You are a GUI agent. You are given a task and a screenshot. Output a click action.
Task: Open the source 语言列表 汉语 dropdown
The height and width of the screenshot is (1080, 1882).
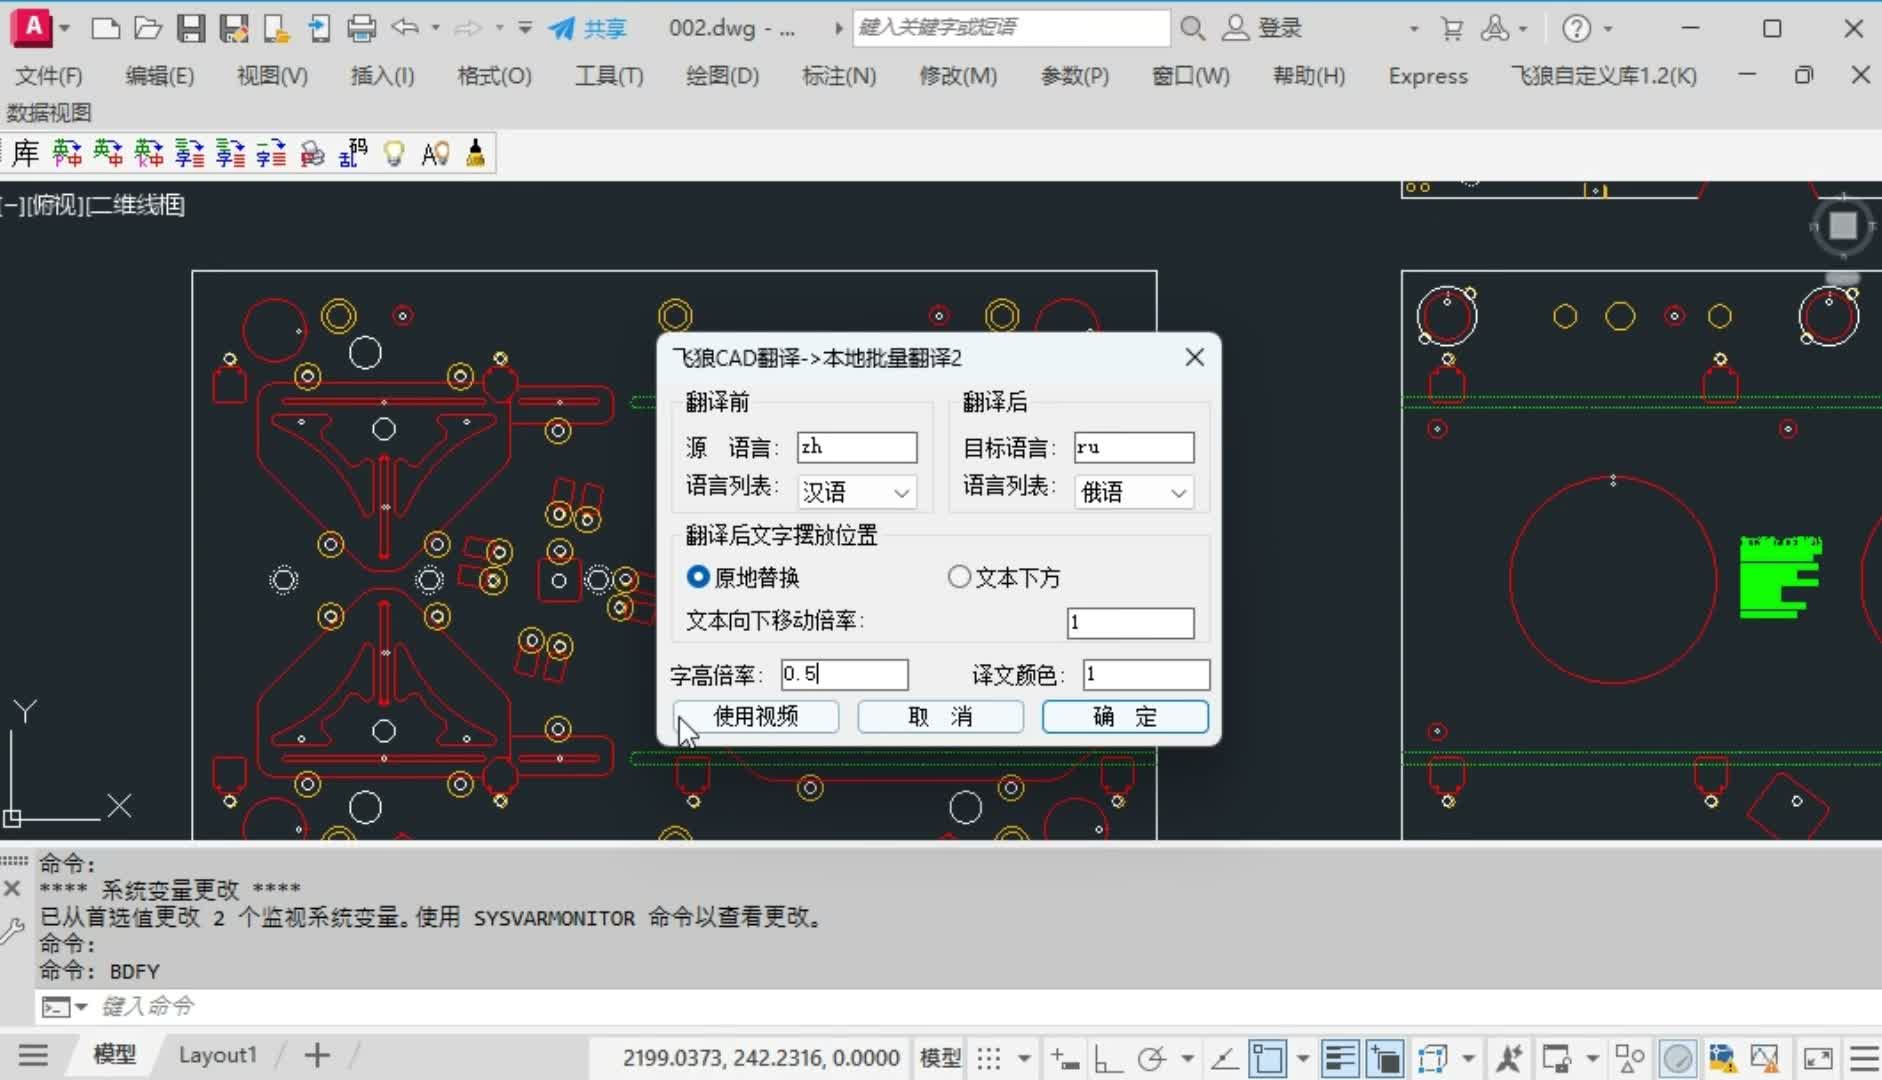(x=857, y=492)
